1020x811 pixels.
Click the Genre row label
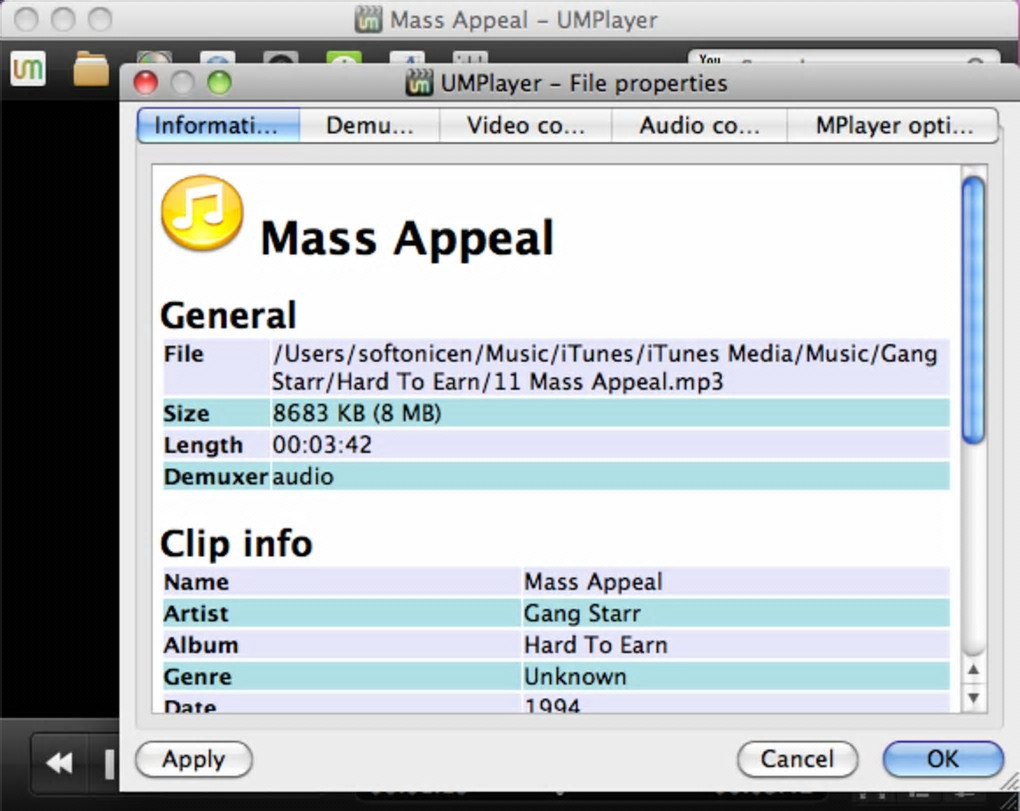(198, 677)
